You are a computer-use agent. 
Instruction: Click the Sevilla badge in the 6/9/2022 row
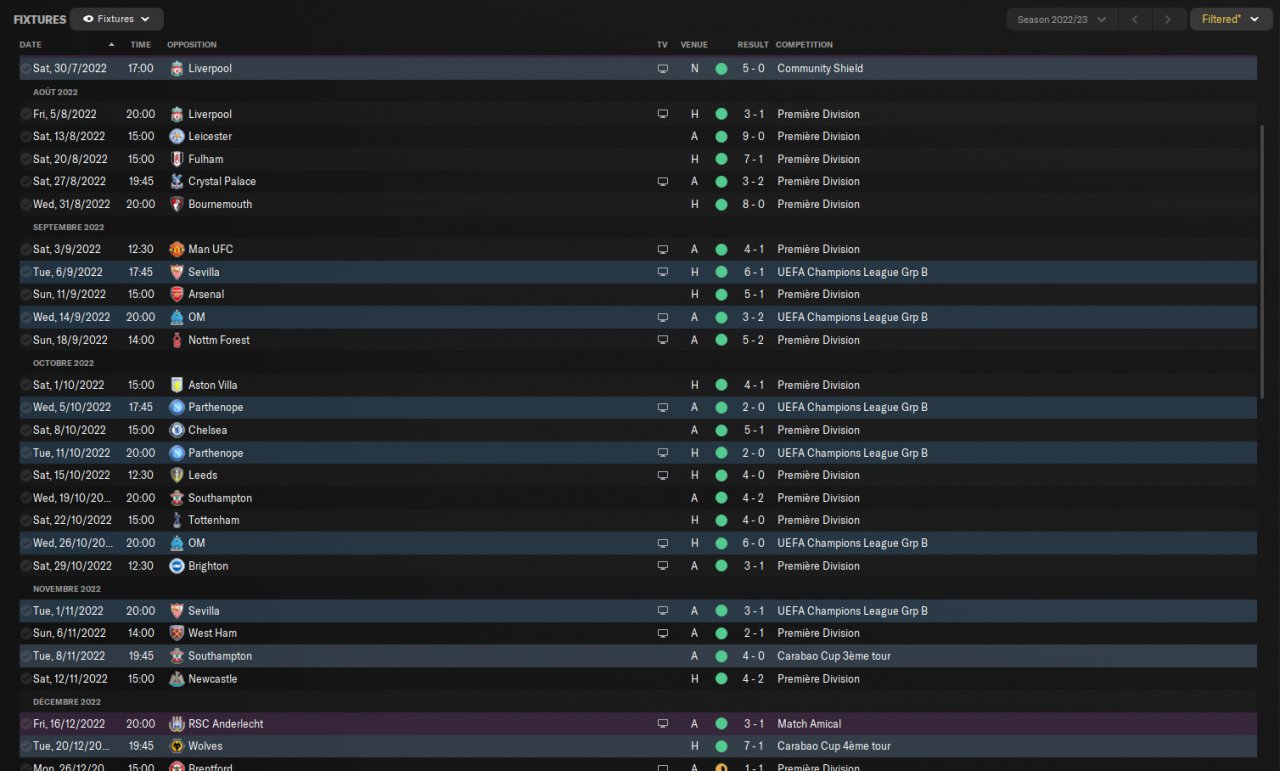pos(176,272)
